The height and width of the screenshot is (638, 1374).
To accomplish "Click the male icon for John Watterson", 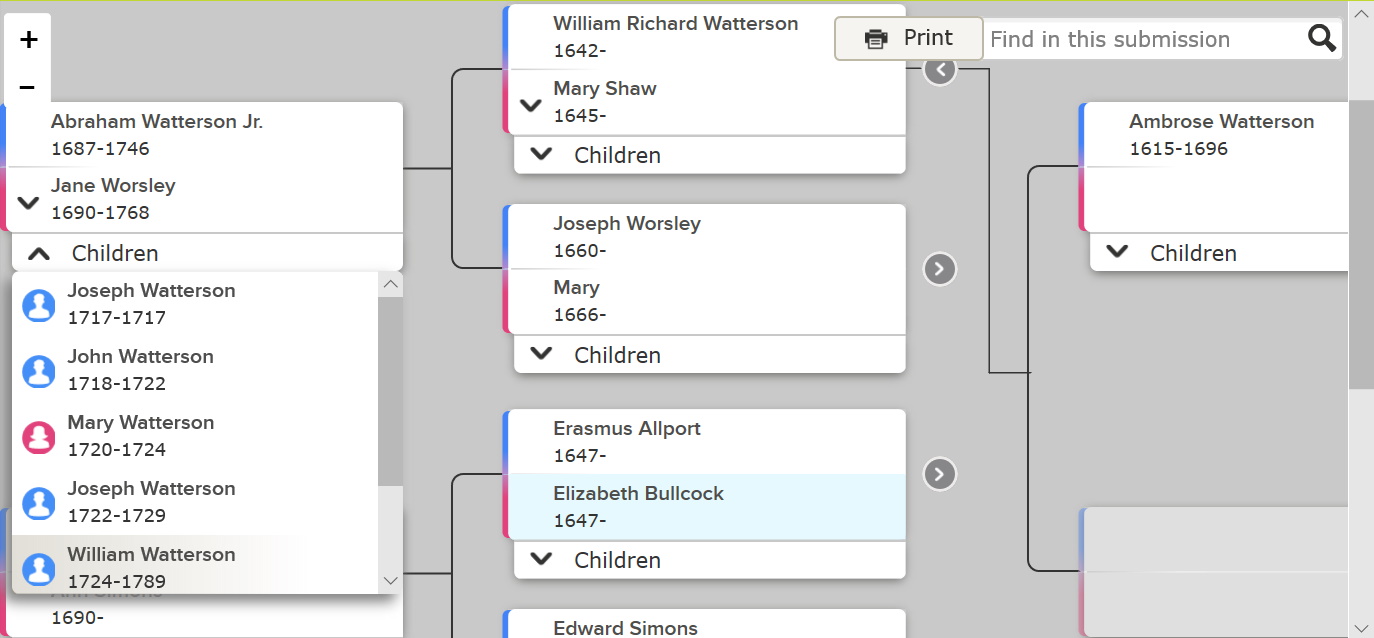I will coord(39,371).
